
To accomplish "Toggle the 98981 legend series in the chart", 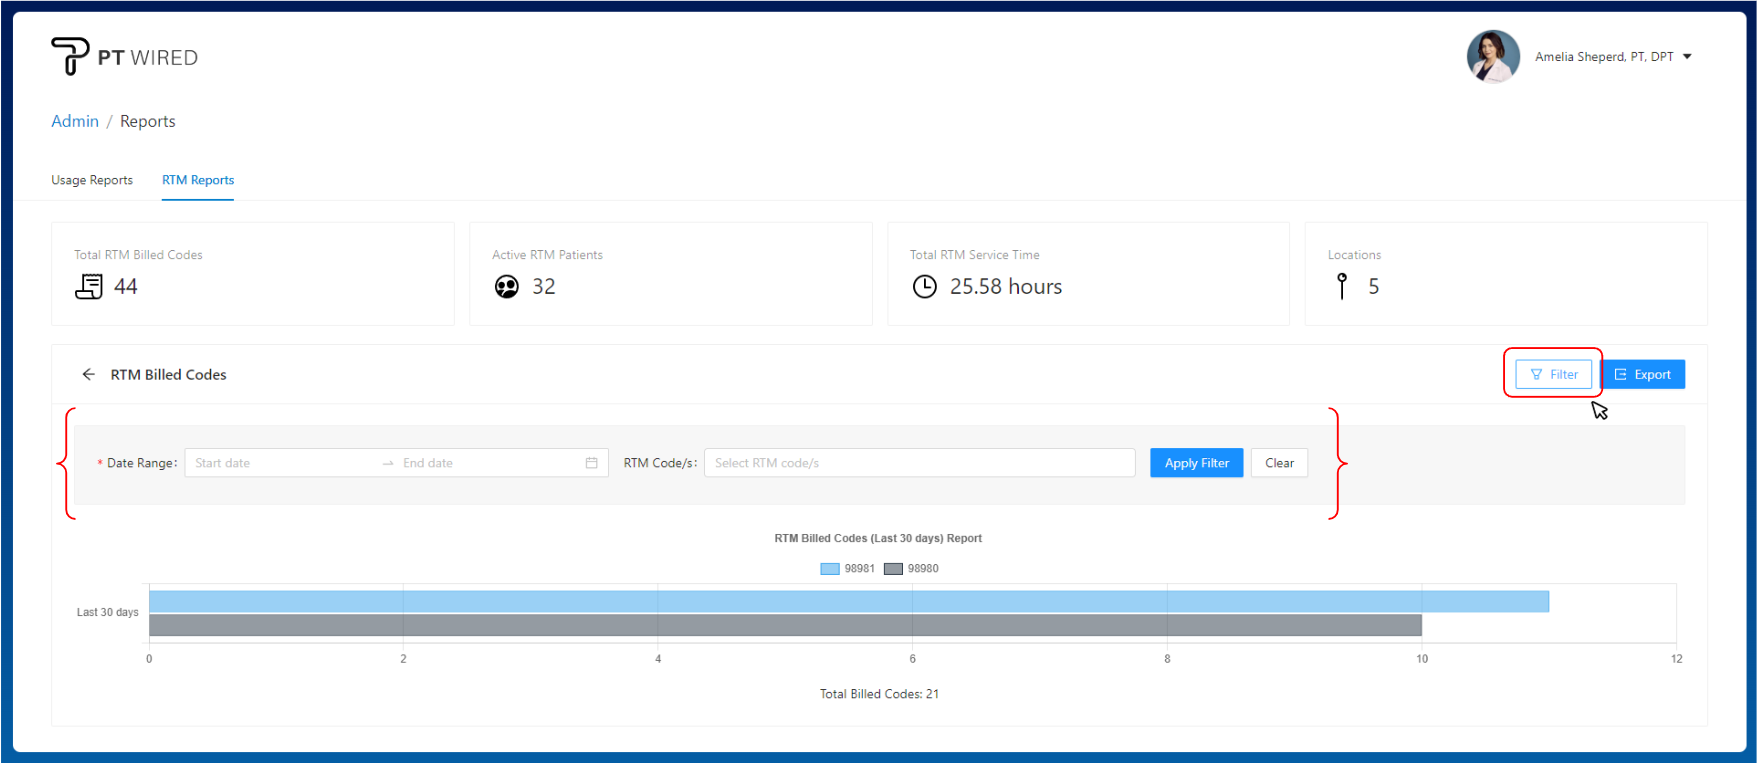I will coord(847,568).
